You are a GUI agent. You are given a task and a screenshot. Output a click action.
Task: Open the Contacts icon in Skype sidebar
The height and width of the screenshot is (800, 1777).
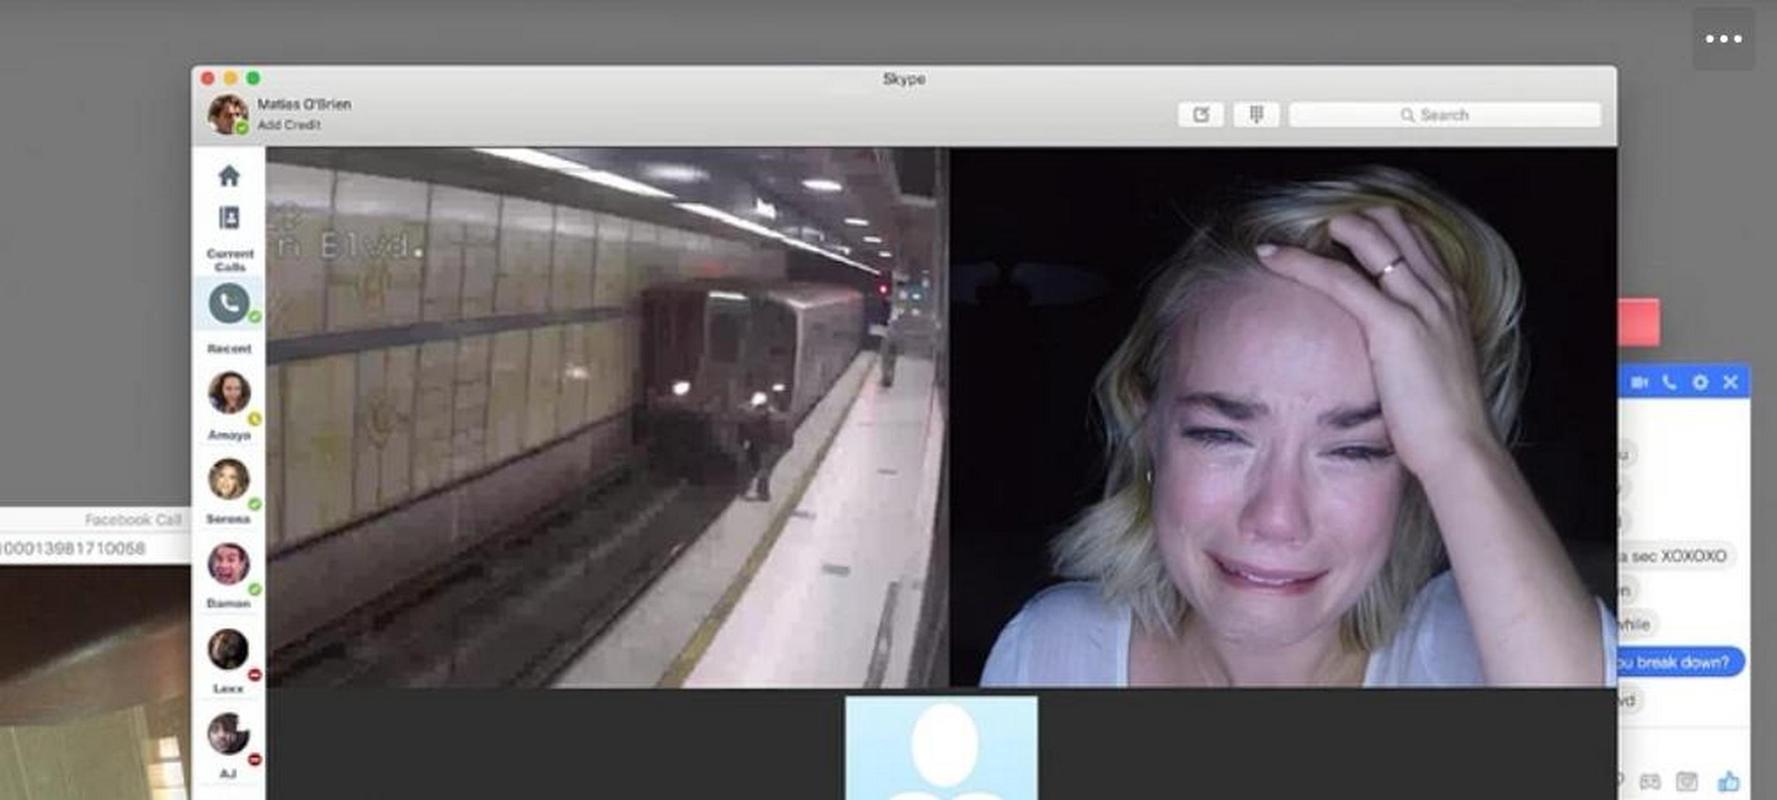pyautogui.click(x=229, y=218)
